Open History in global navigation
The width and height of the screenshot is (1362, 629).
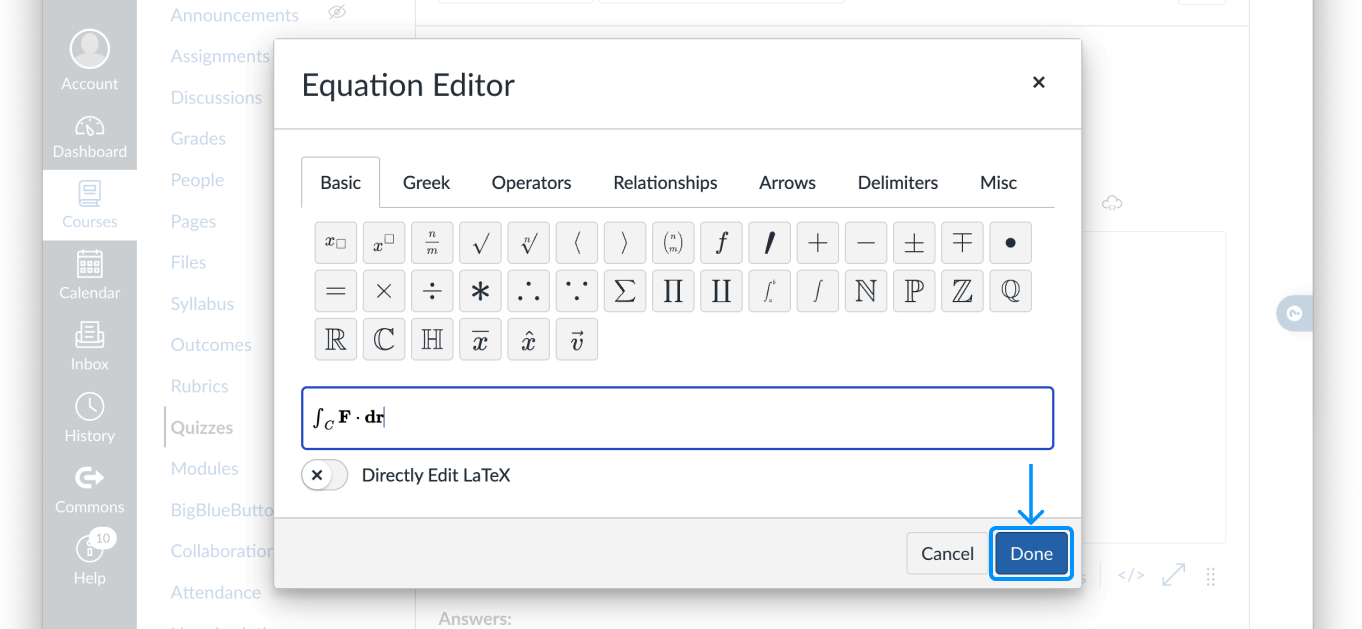click(90, 418)
